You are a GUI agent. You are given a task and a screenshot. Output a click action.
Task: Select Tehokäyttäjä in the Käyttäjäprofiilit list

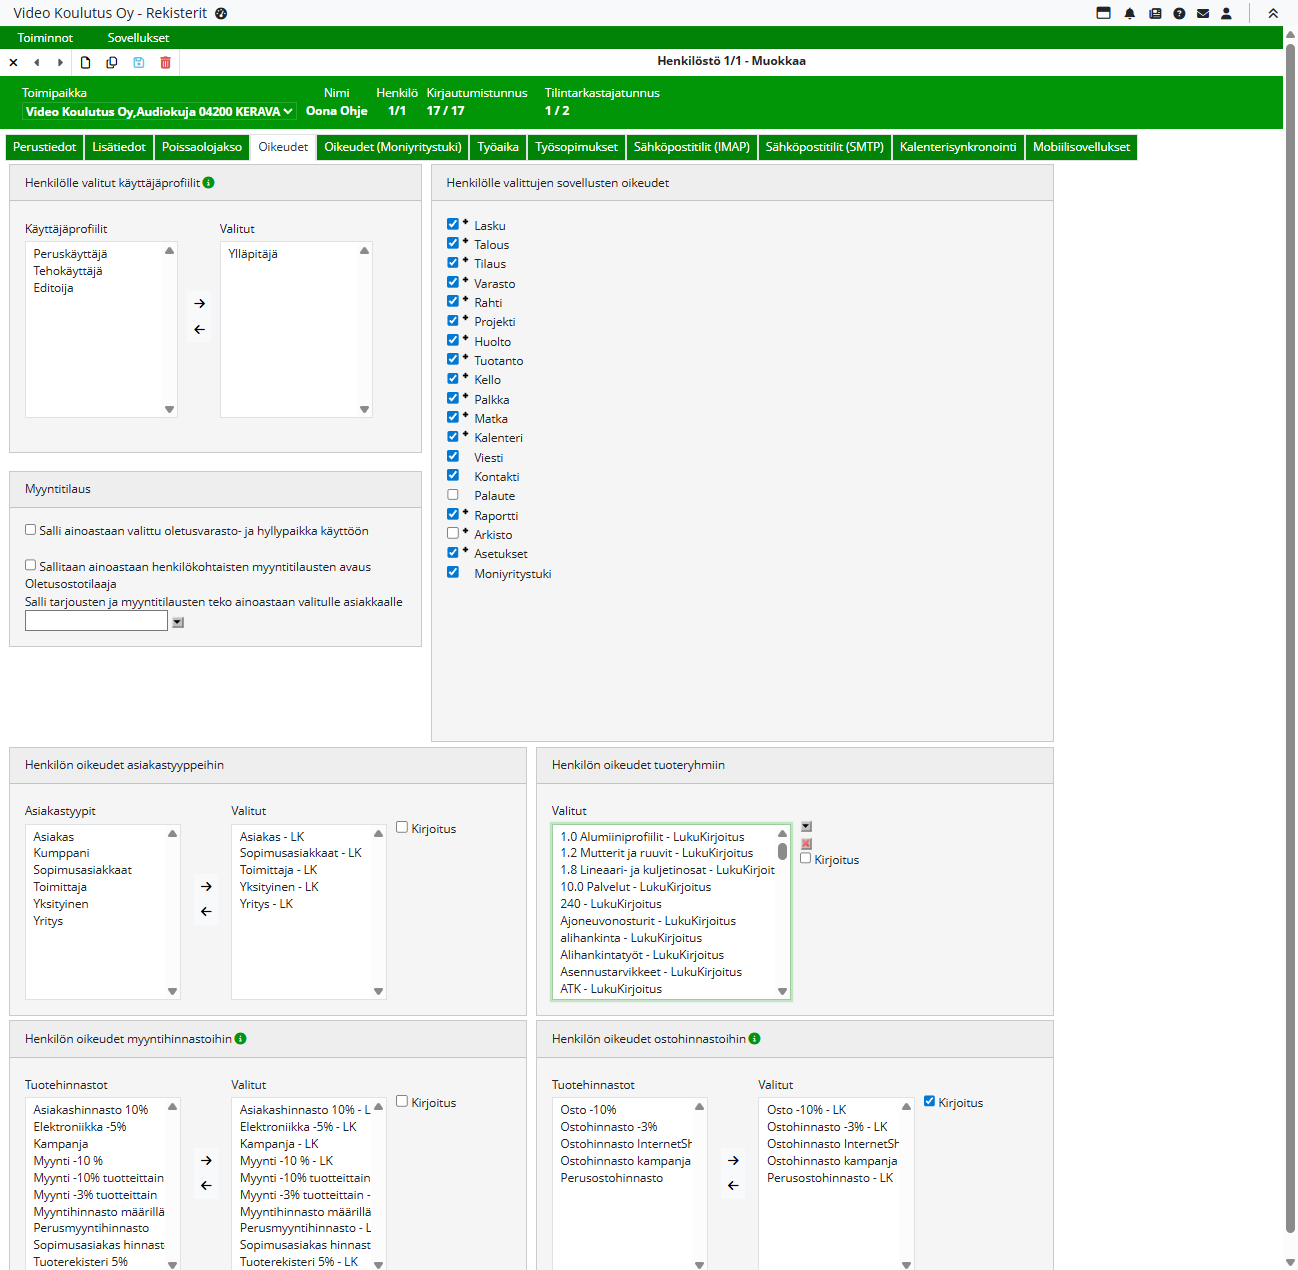pos(68,271)
